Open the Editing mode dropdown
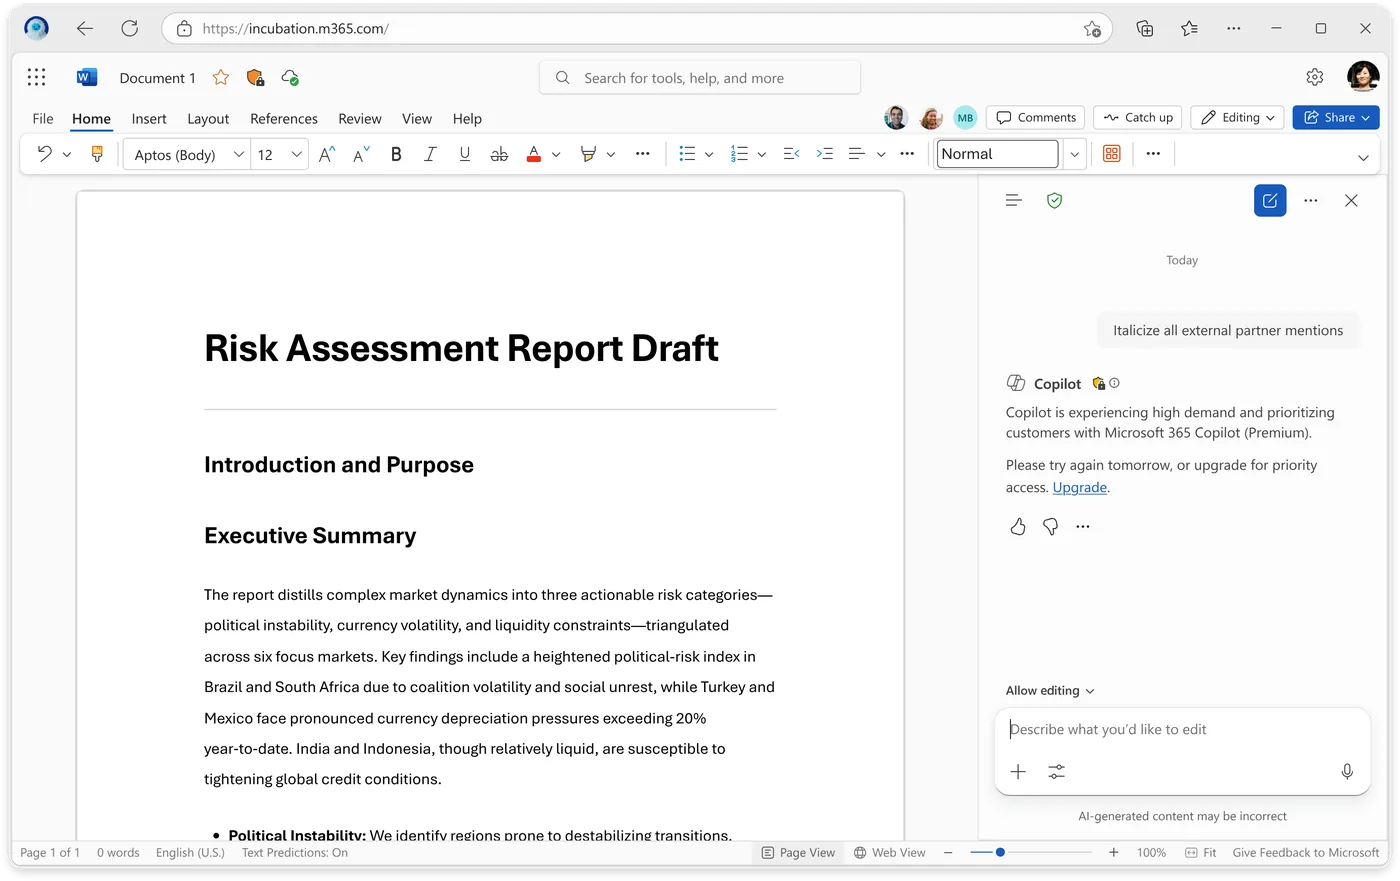Viewport: 1400px width, 881px height. (x=1238, y=117)
